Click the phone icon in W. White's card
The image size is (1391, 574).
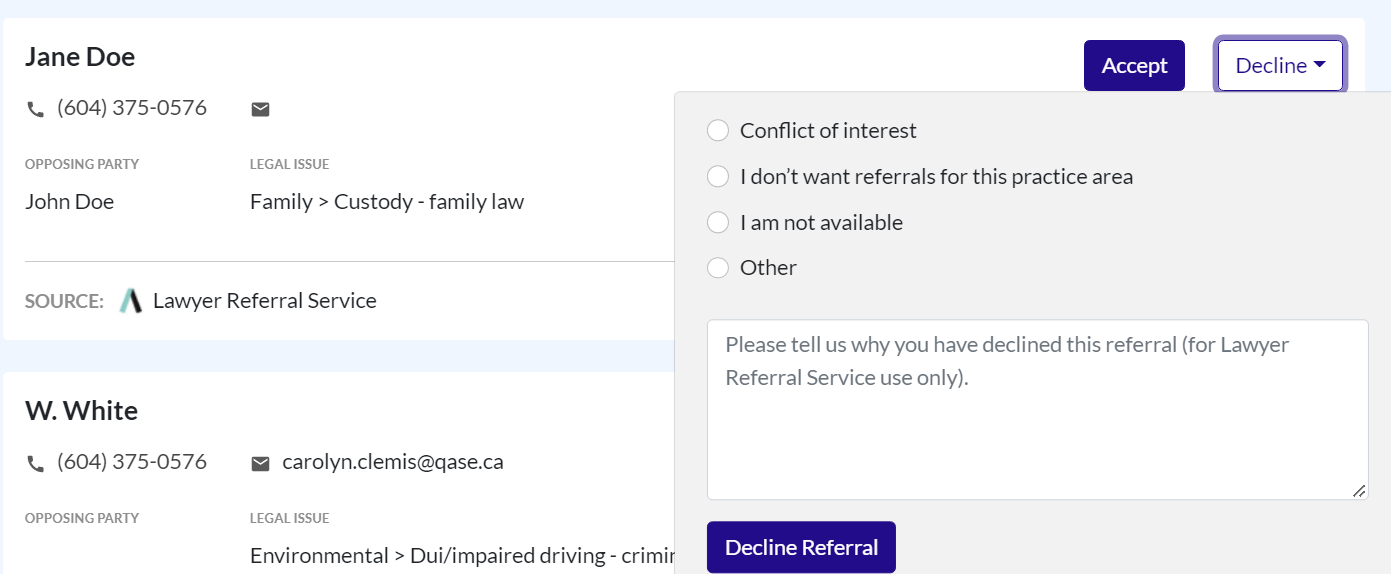pyautogui.click(x=36, y=463)
